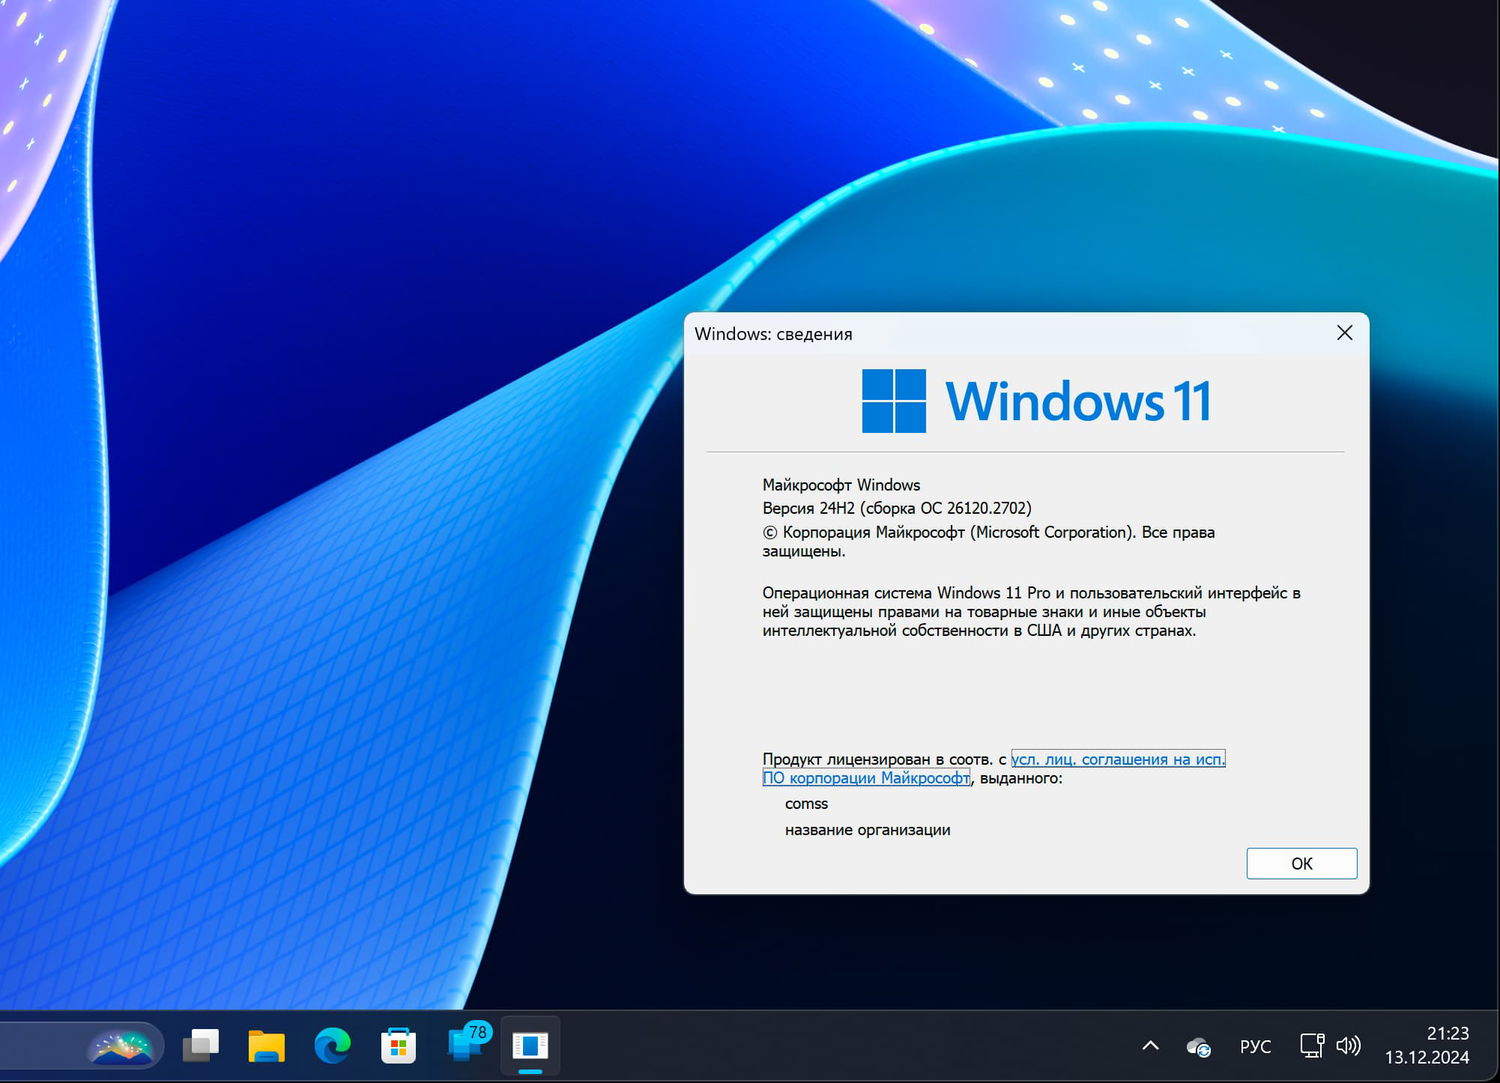1500x1083 pixels.
Task: Close the Windows: сведения dialog
Action: coord(1344,333)
